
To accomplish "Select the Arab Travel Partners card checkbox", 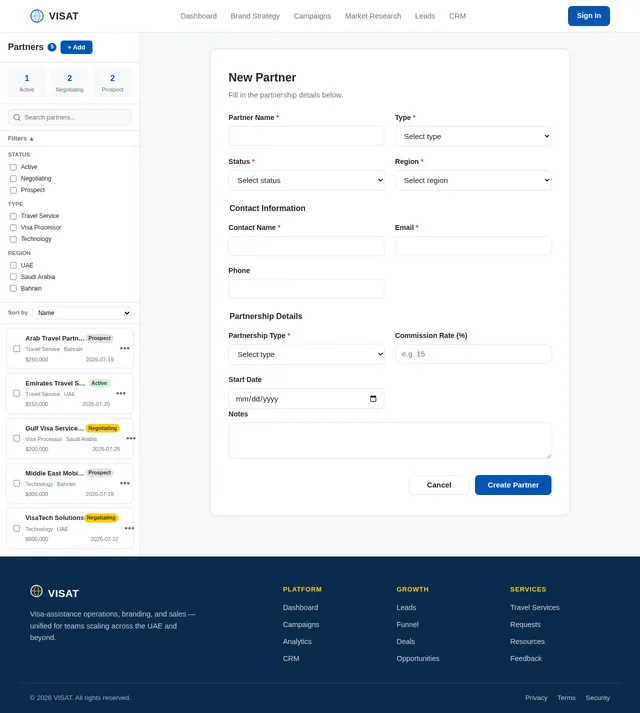I will 17,349.
